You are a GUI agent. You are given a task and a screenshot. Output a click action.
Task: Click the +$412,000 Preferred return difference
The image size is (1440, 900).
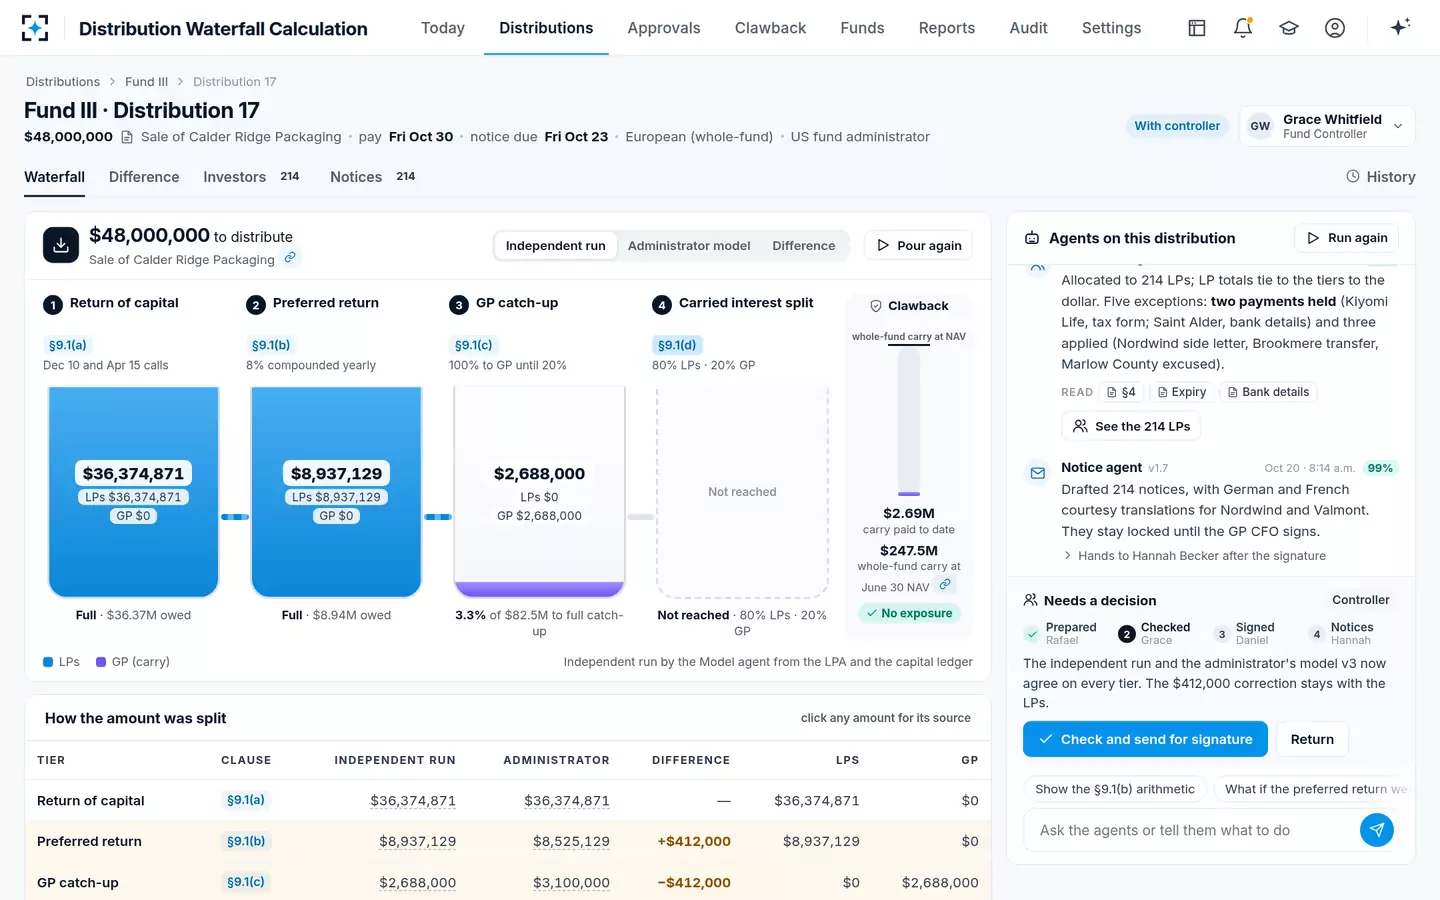click(694, 842)
